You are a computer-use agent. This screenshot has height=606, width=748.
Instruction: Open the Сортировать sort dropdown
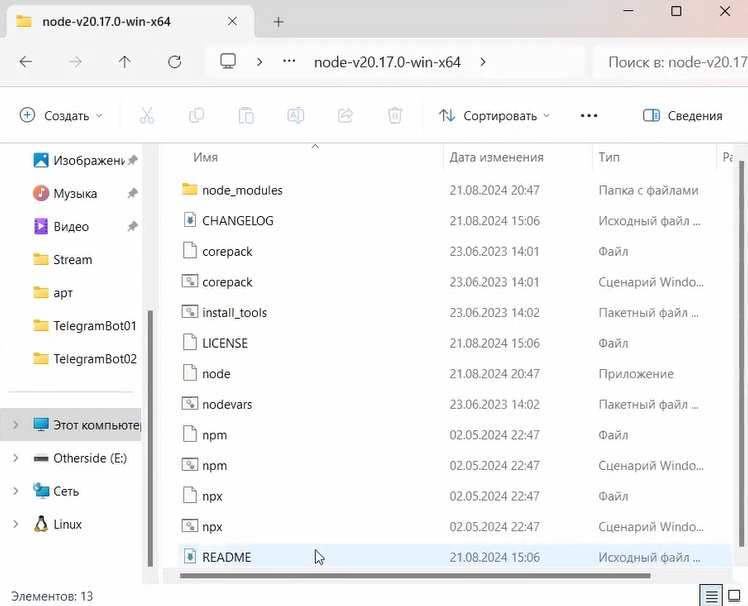click(494, 116)
